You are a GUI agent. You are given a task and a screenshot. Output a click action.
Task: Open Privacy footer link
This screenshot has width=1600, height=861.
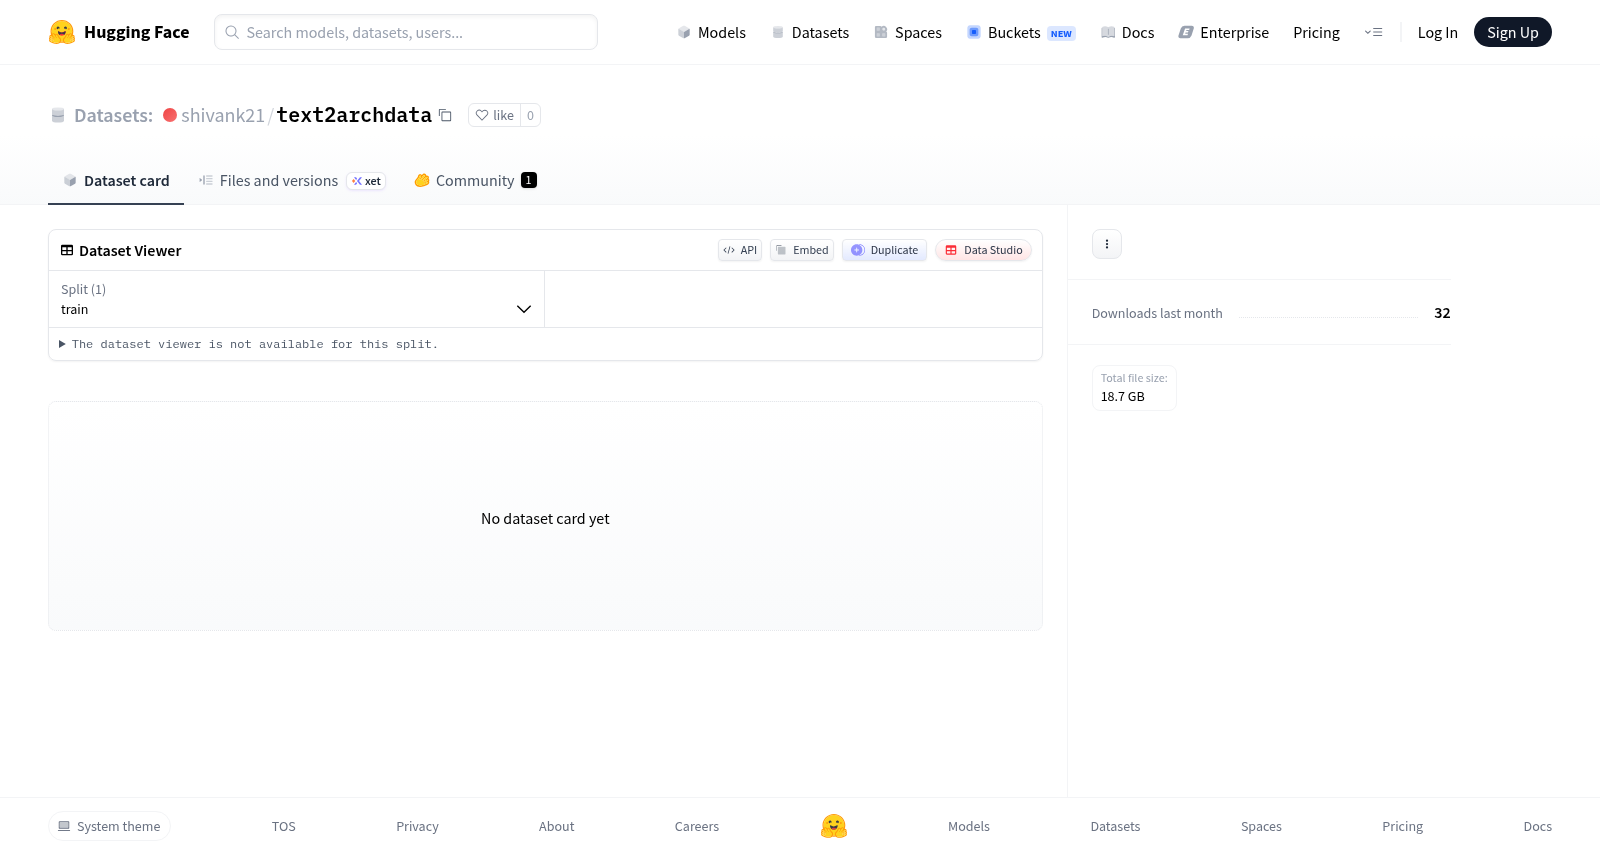point(417,826)
